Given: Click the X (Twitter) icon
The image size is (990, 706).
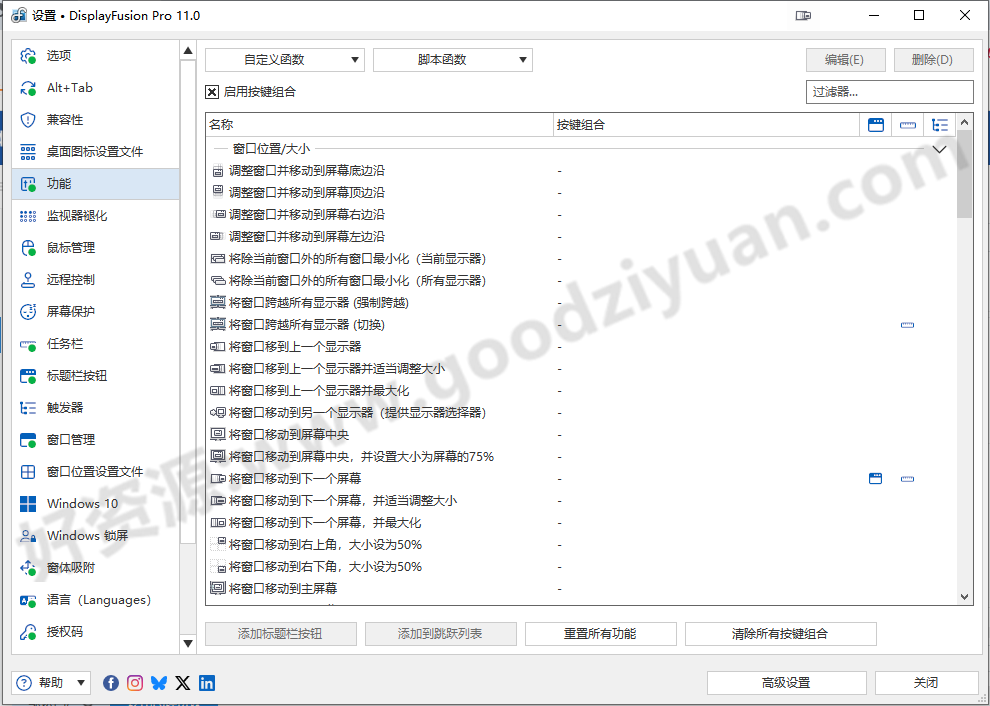Looking at the screenshot, I should (183, 682).
